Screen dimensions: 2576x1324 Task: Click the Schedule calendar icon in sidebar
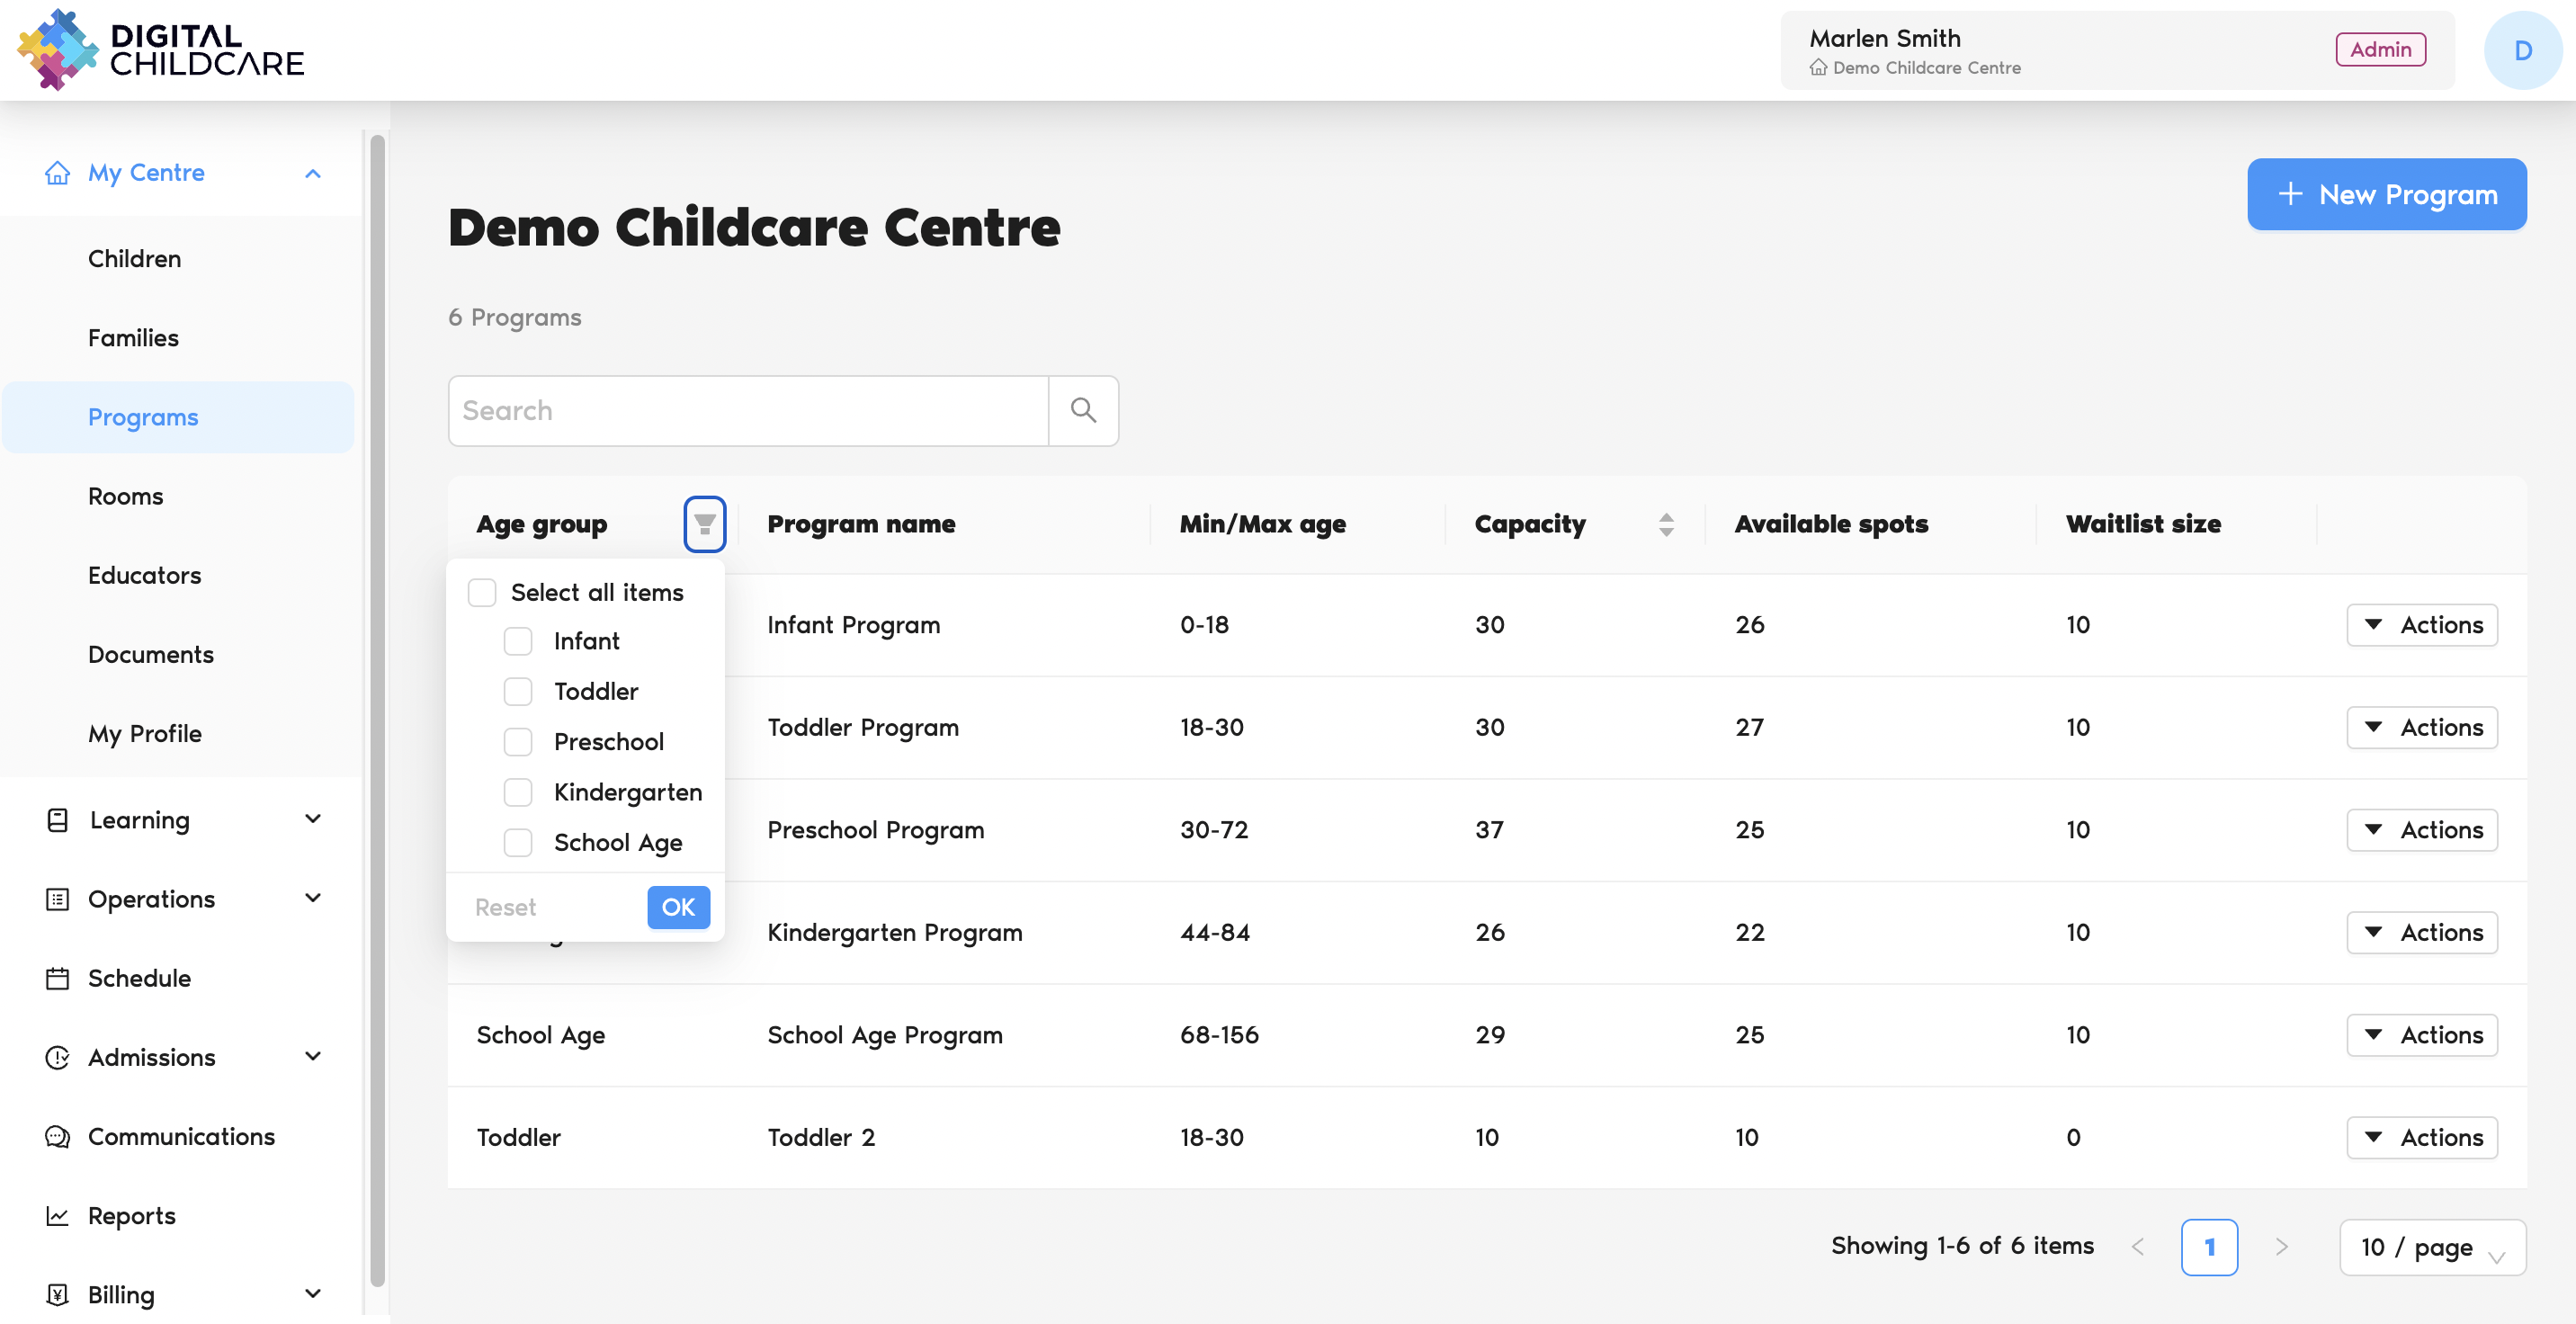point(58,978)
